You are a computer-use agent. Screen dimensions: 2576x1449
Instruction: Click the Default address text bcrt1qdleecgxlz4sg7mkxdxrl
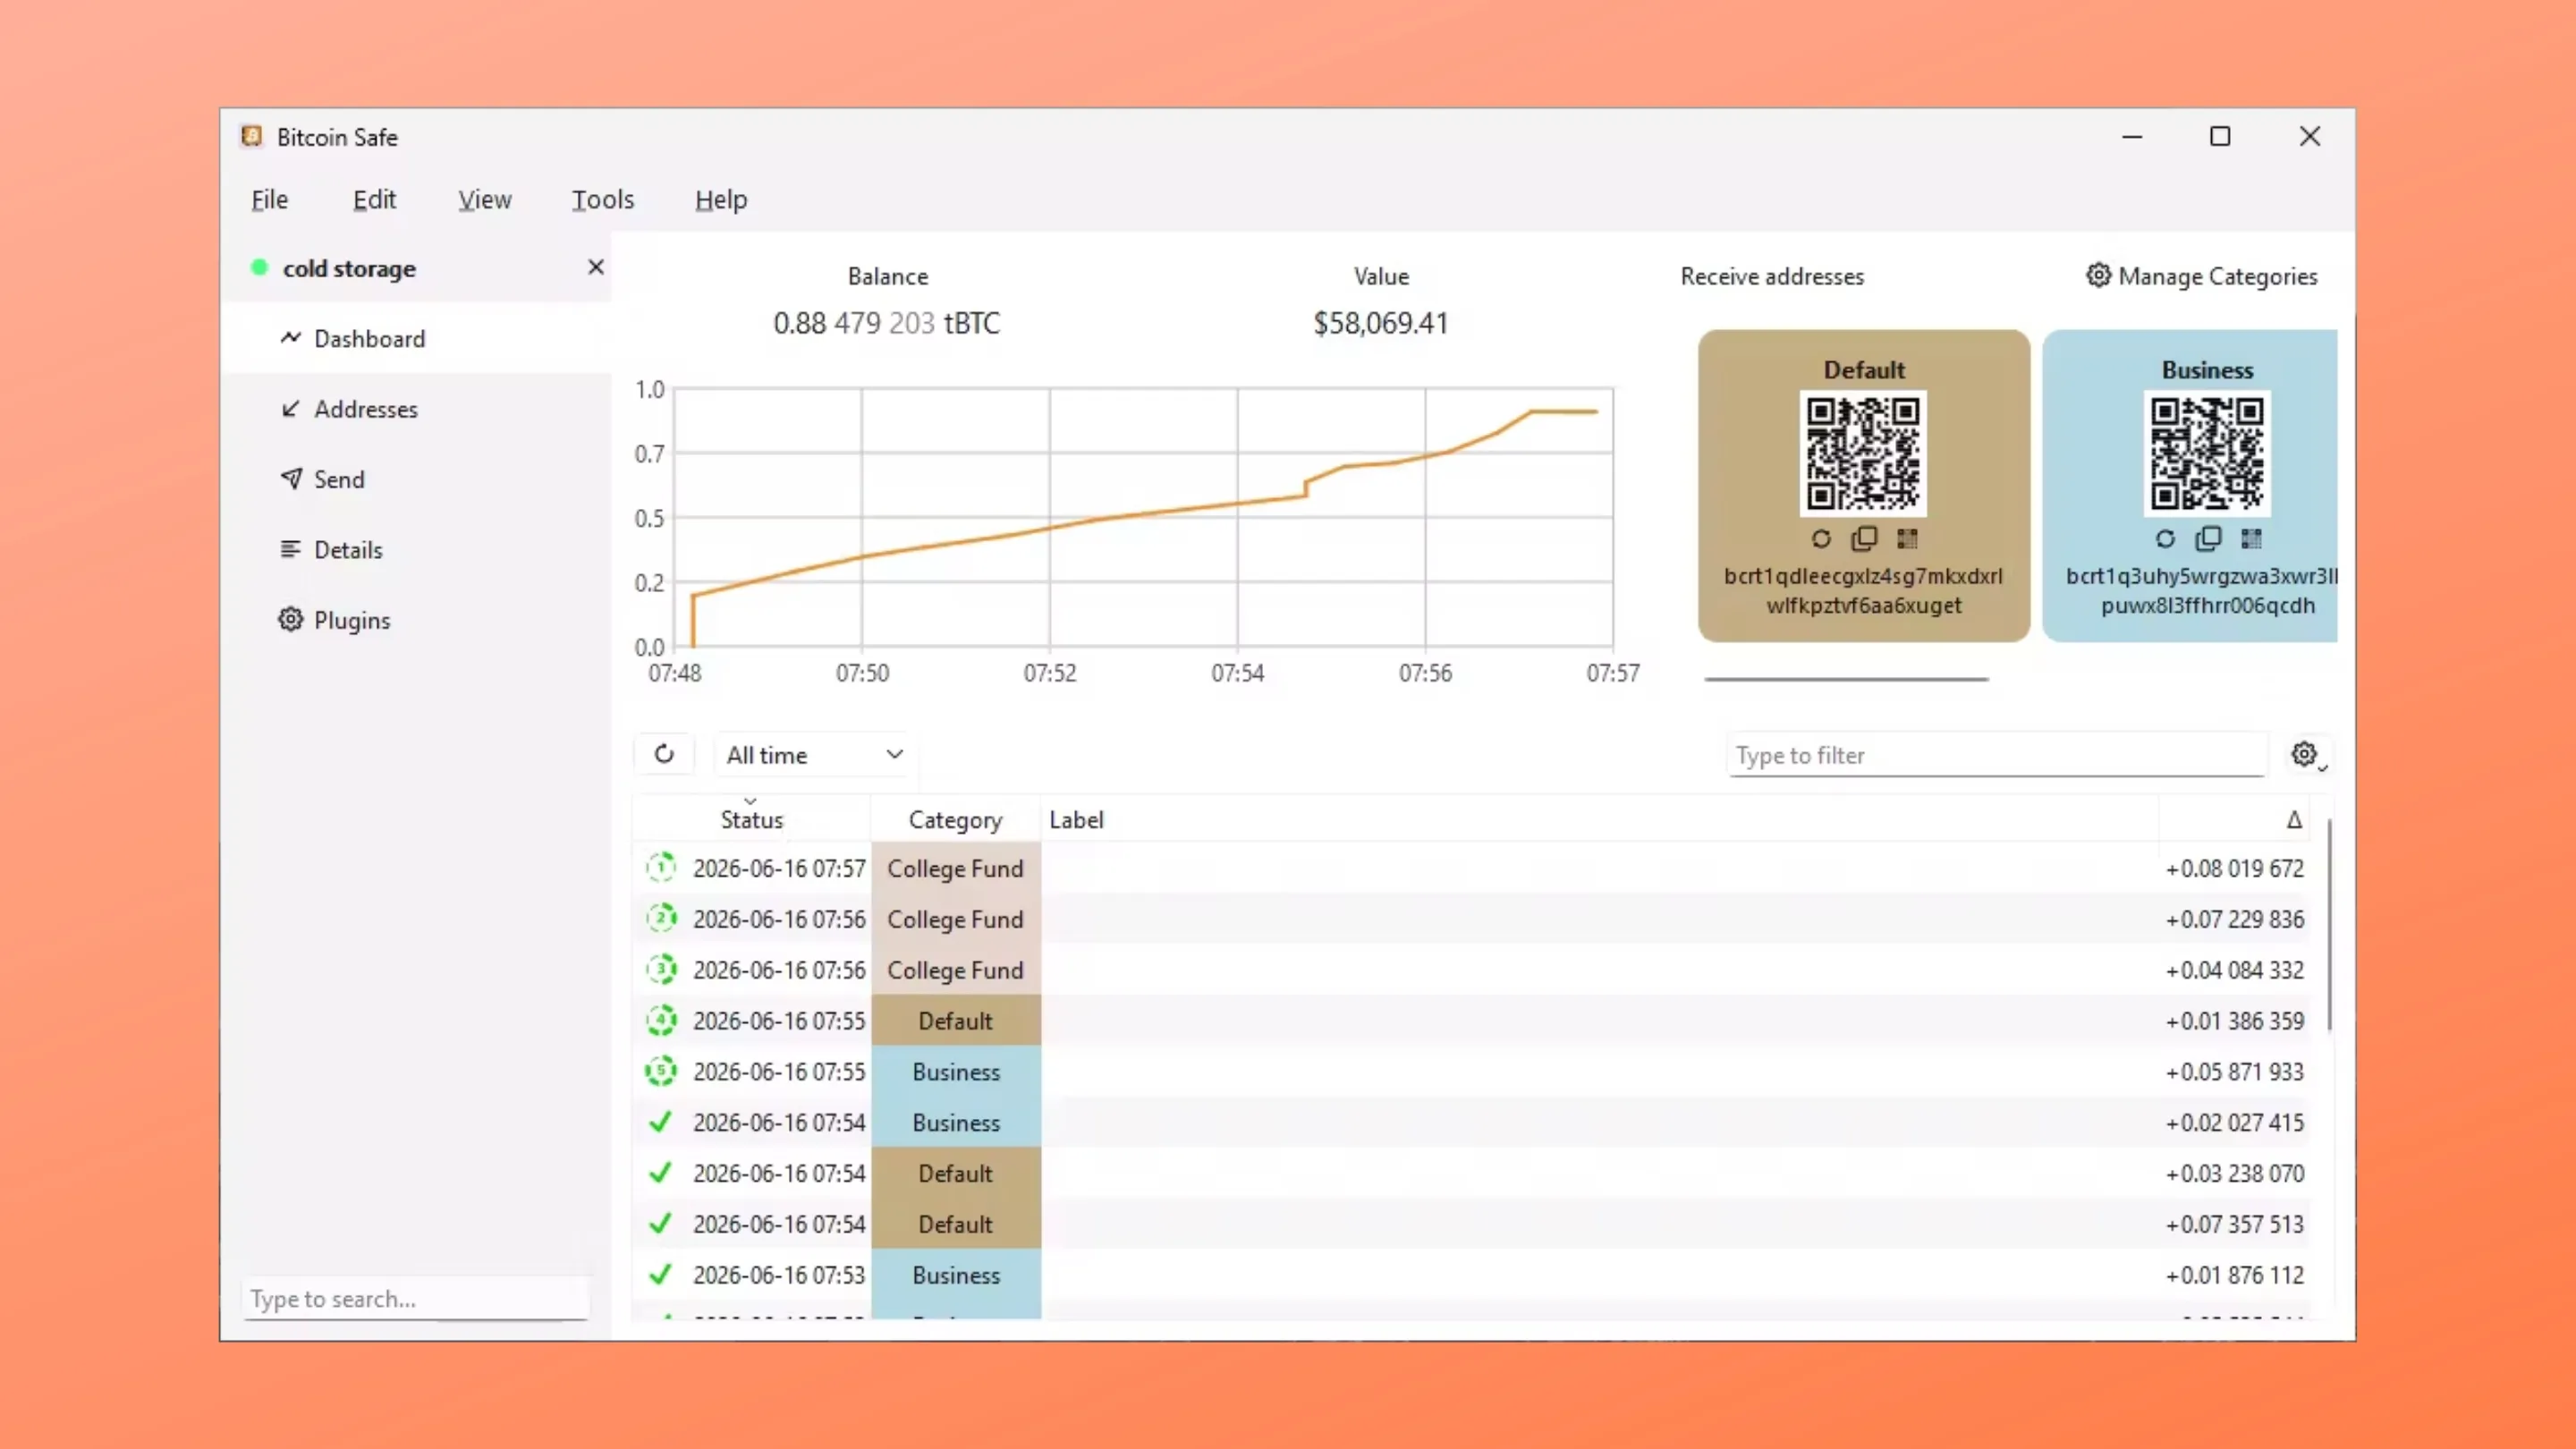point(1863,576)
